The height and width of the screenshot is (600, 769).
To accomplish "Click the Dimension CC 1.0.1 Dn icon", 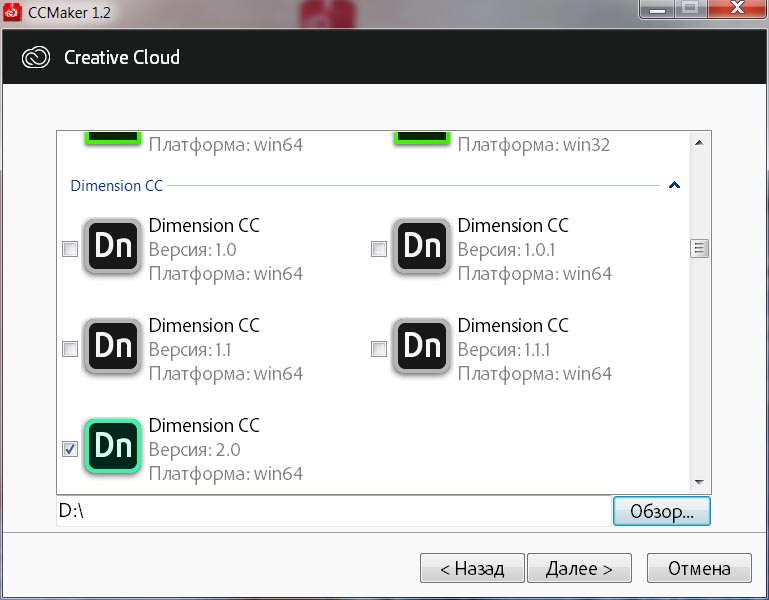I will (x=421, y=246).
